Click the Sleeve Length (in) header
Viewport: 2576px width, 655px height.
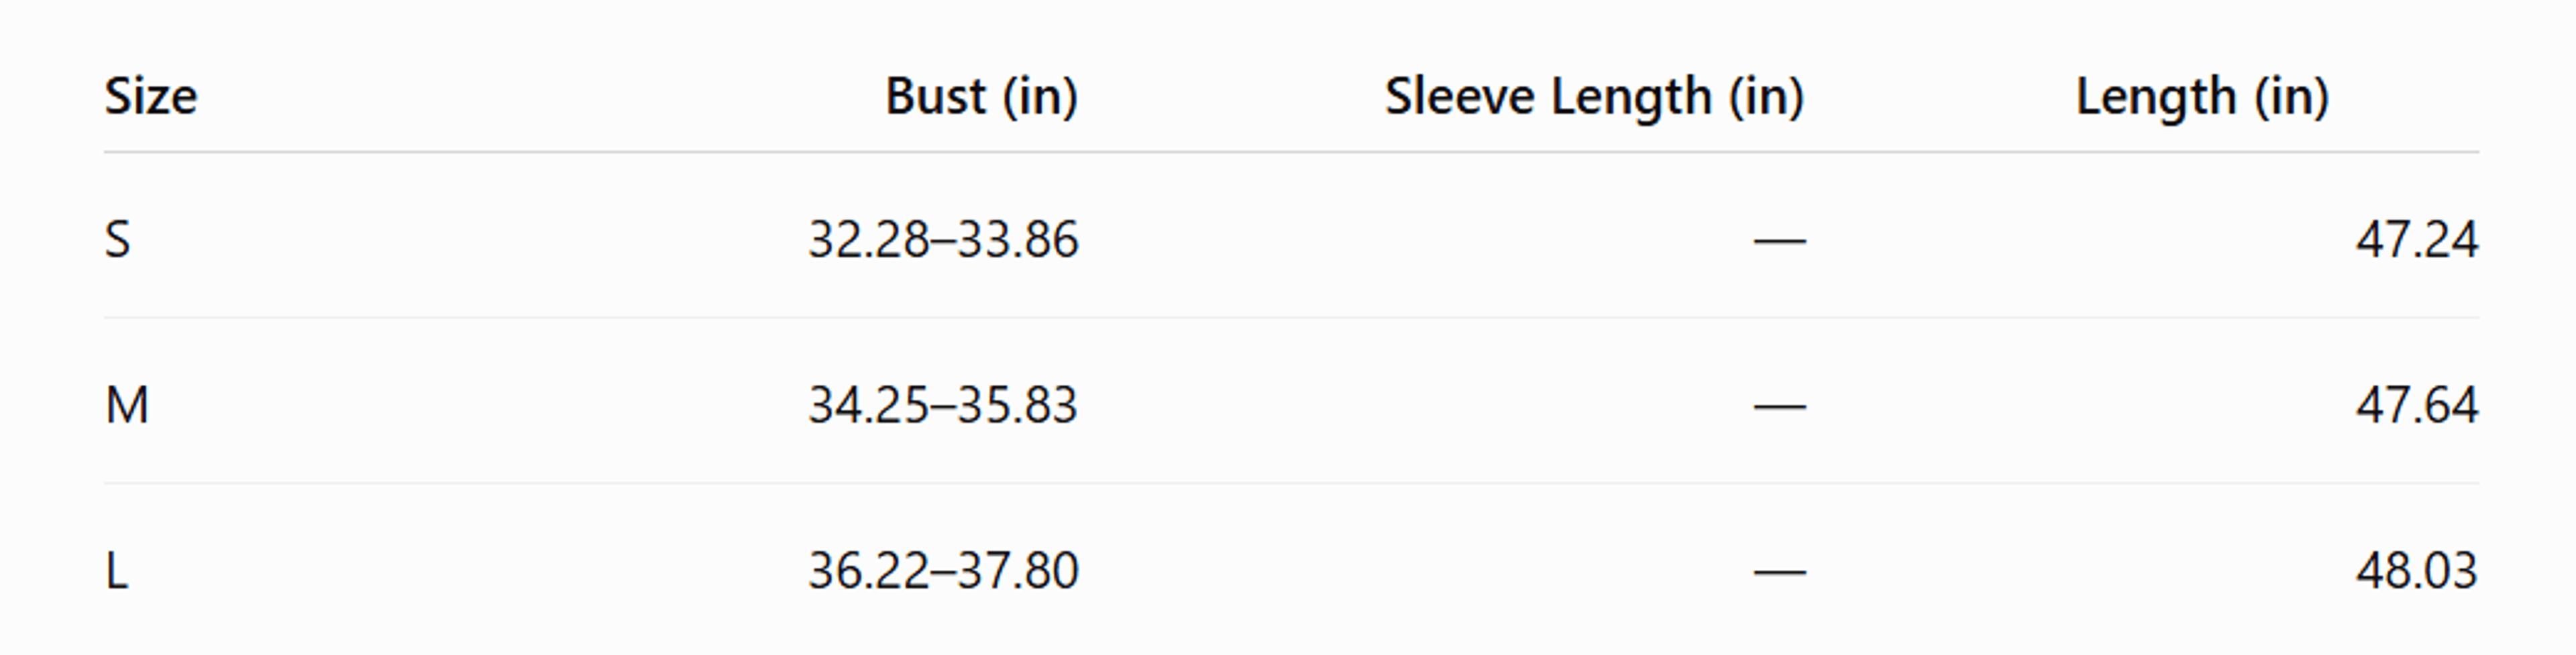(x=1594, y=97)
